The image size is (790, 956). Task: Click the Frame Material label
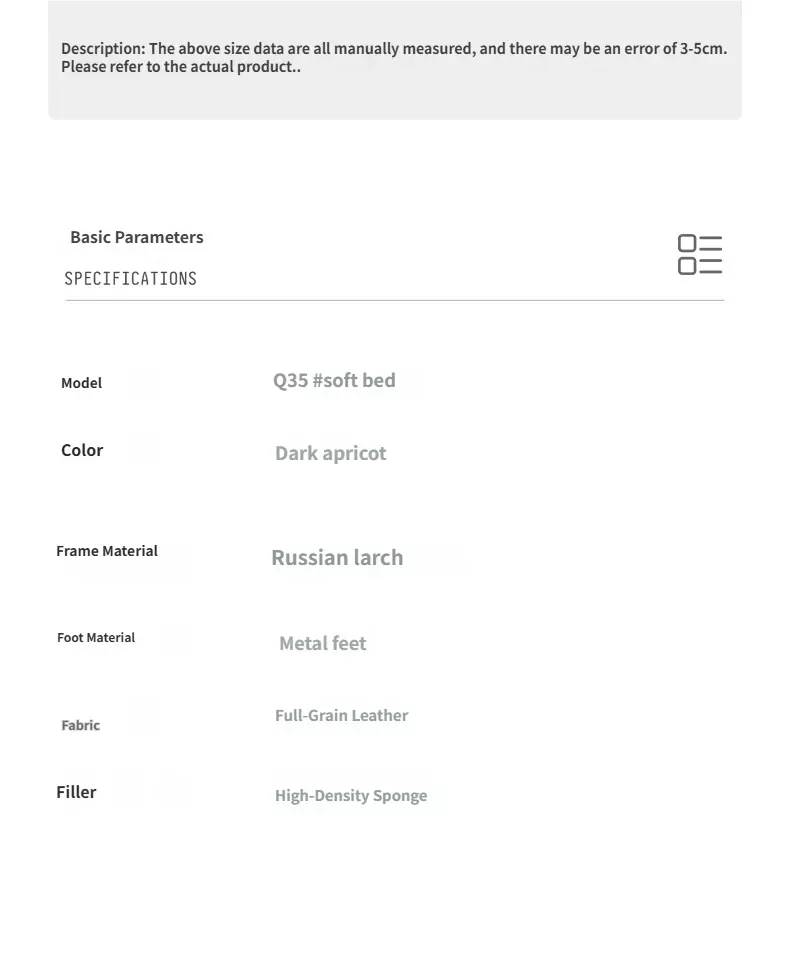(107, 551)
